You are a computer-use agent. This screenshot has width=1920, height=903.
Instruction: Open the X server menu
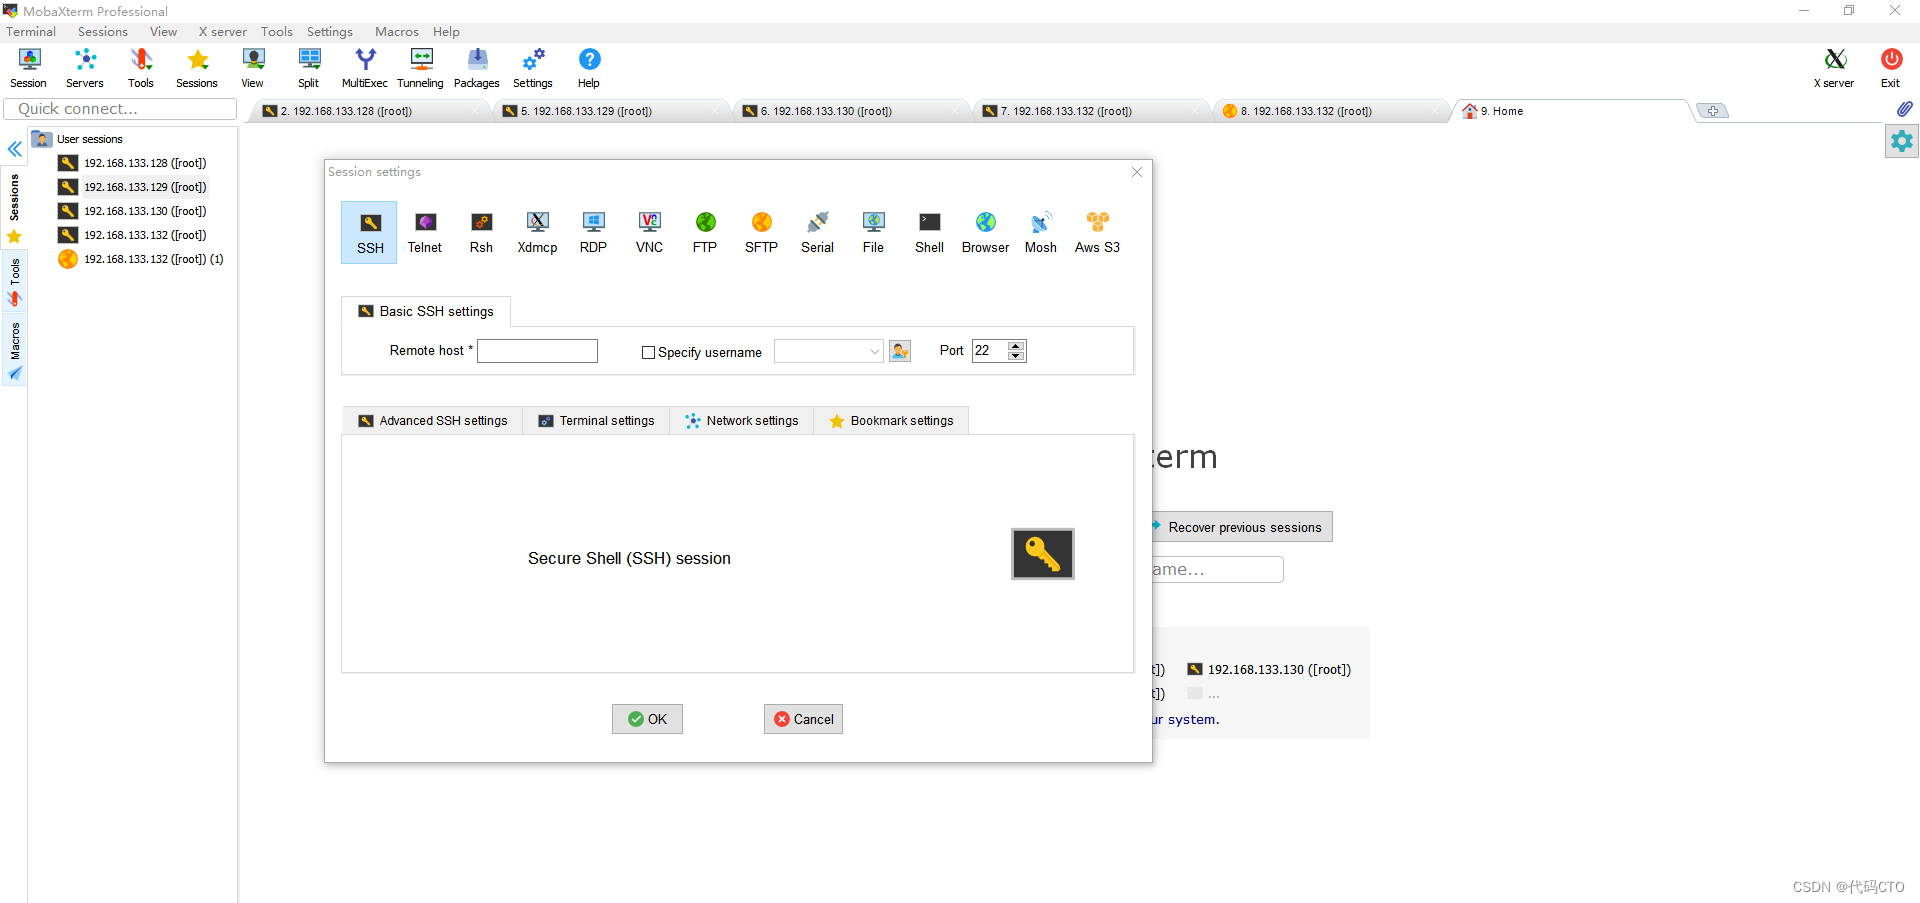pyautogui.click(x=222, y=32)
